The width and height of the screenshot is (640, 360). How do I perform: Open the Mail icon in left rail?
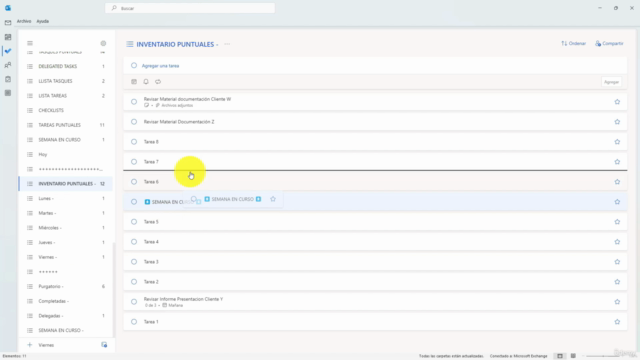[x=8, y=23]
